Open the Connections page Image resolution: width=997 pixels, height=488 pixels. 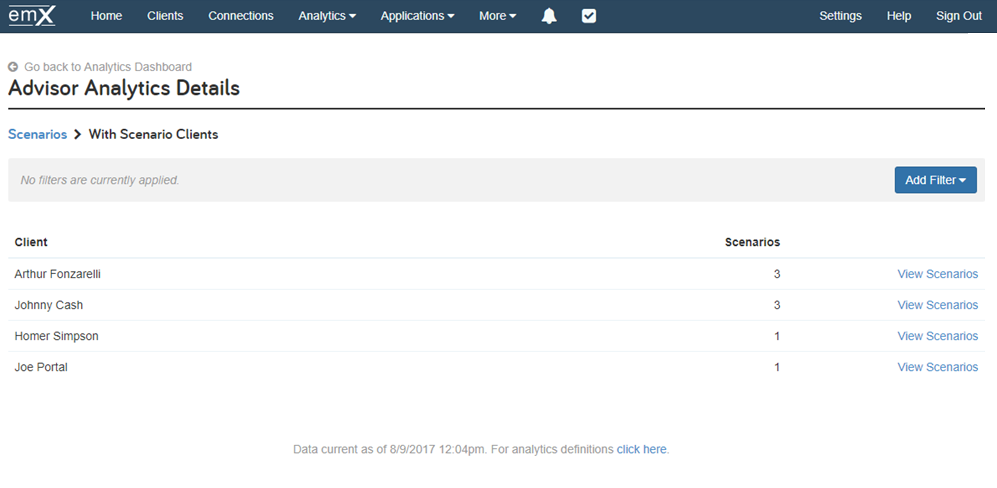(x=241, y=16)
